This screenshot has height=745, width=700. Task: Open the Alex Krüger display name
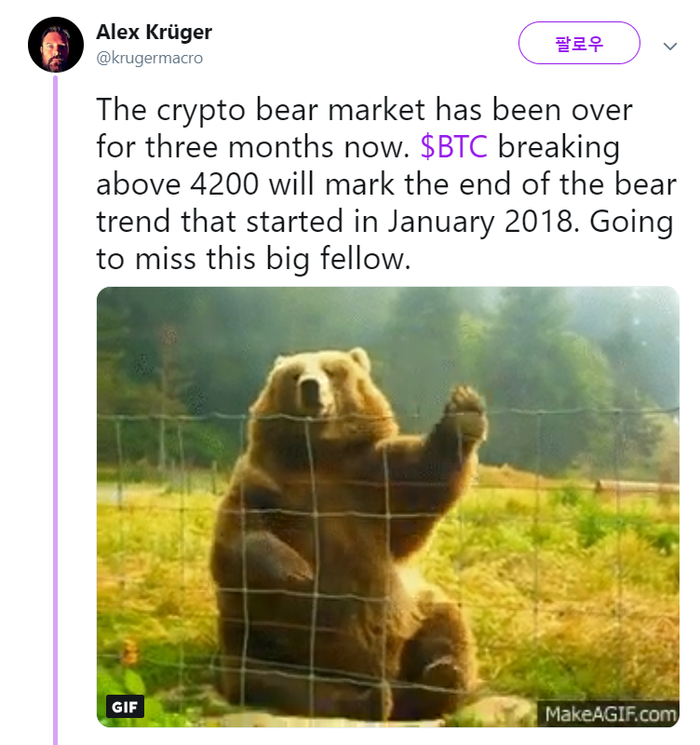pos(154,32)
